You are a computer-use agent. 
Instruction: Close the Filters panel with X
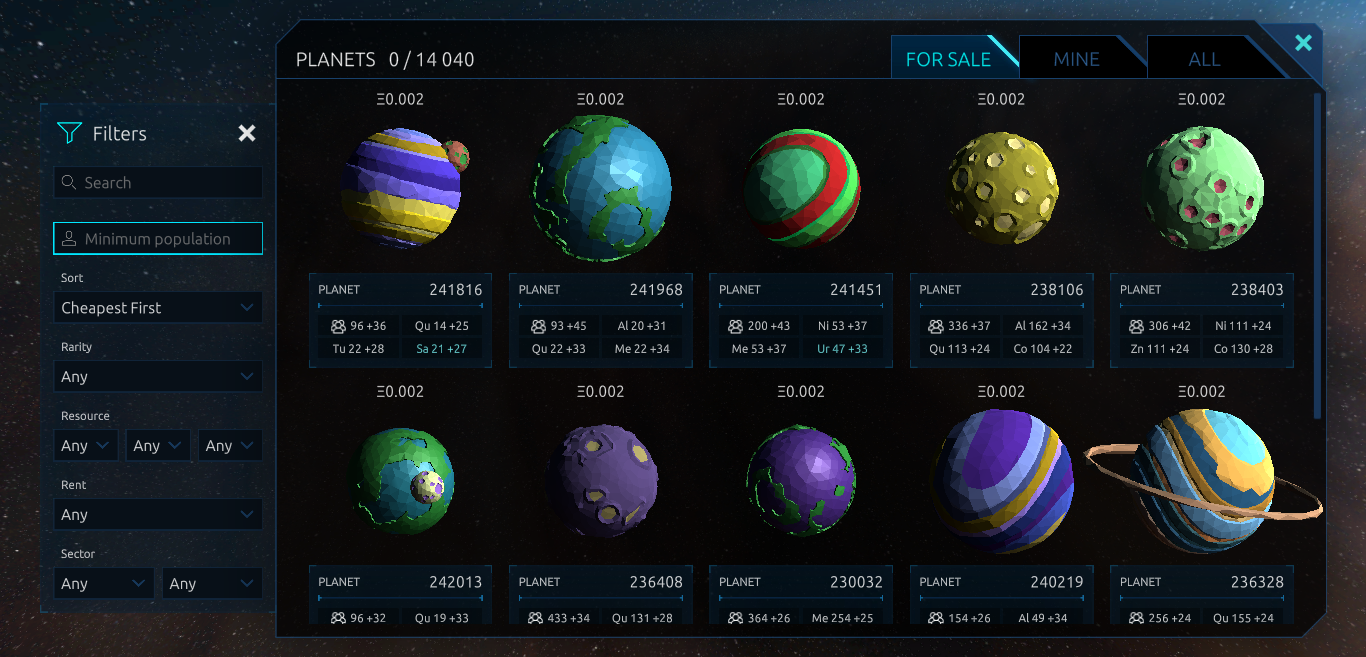[247, 133]
